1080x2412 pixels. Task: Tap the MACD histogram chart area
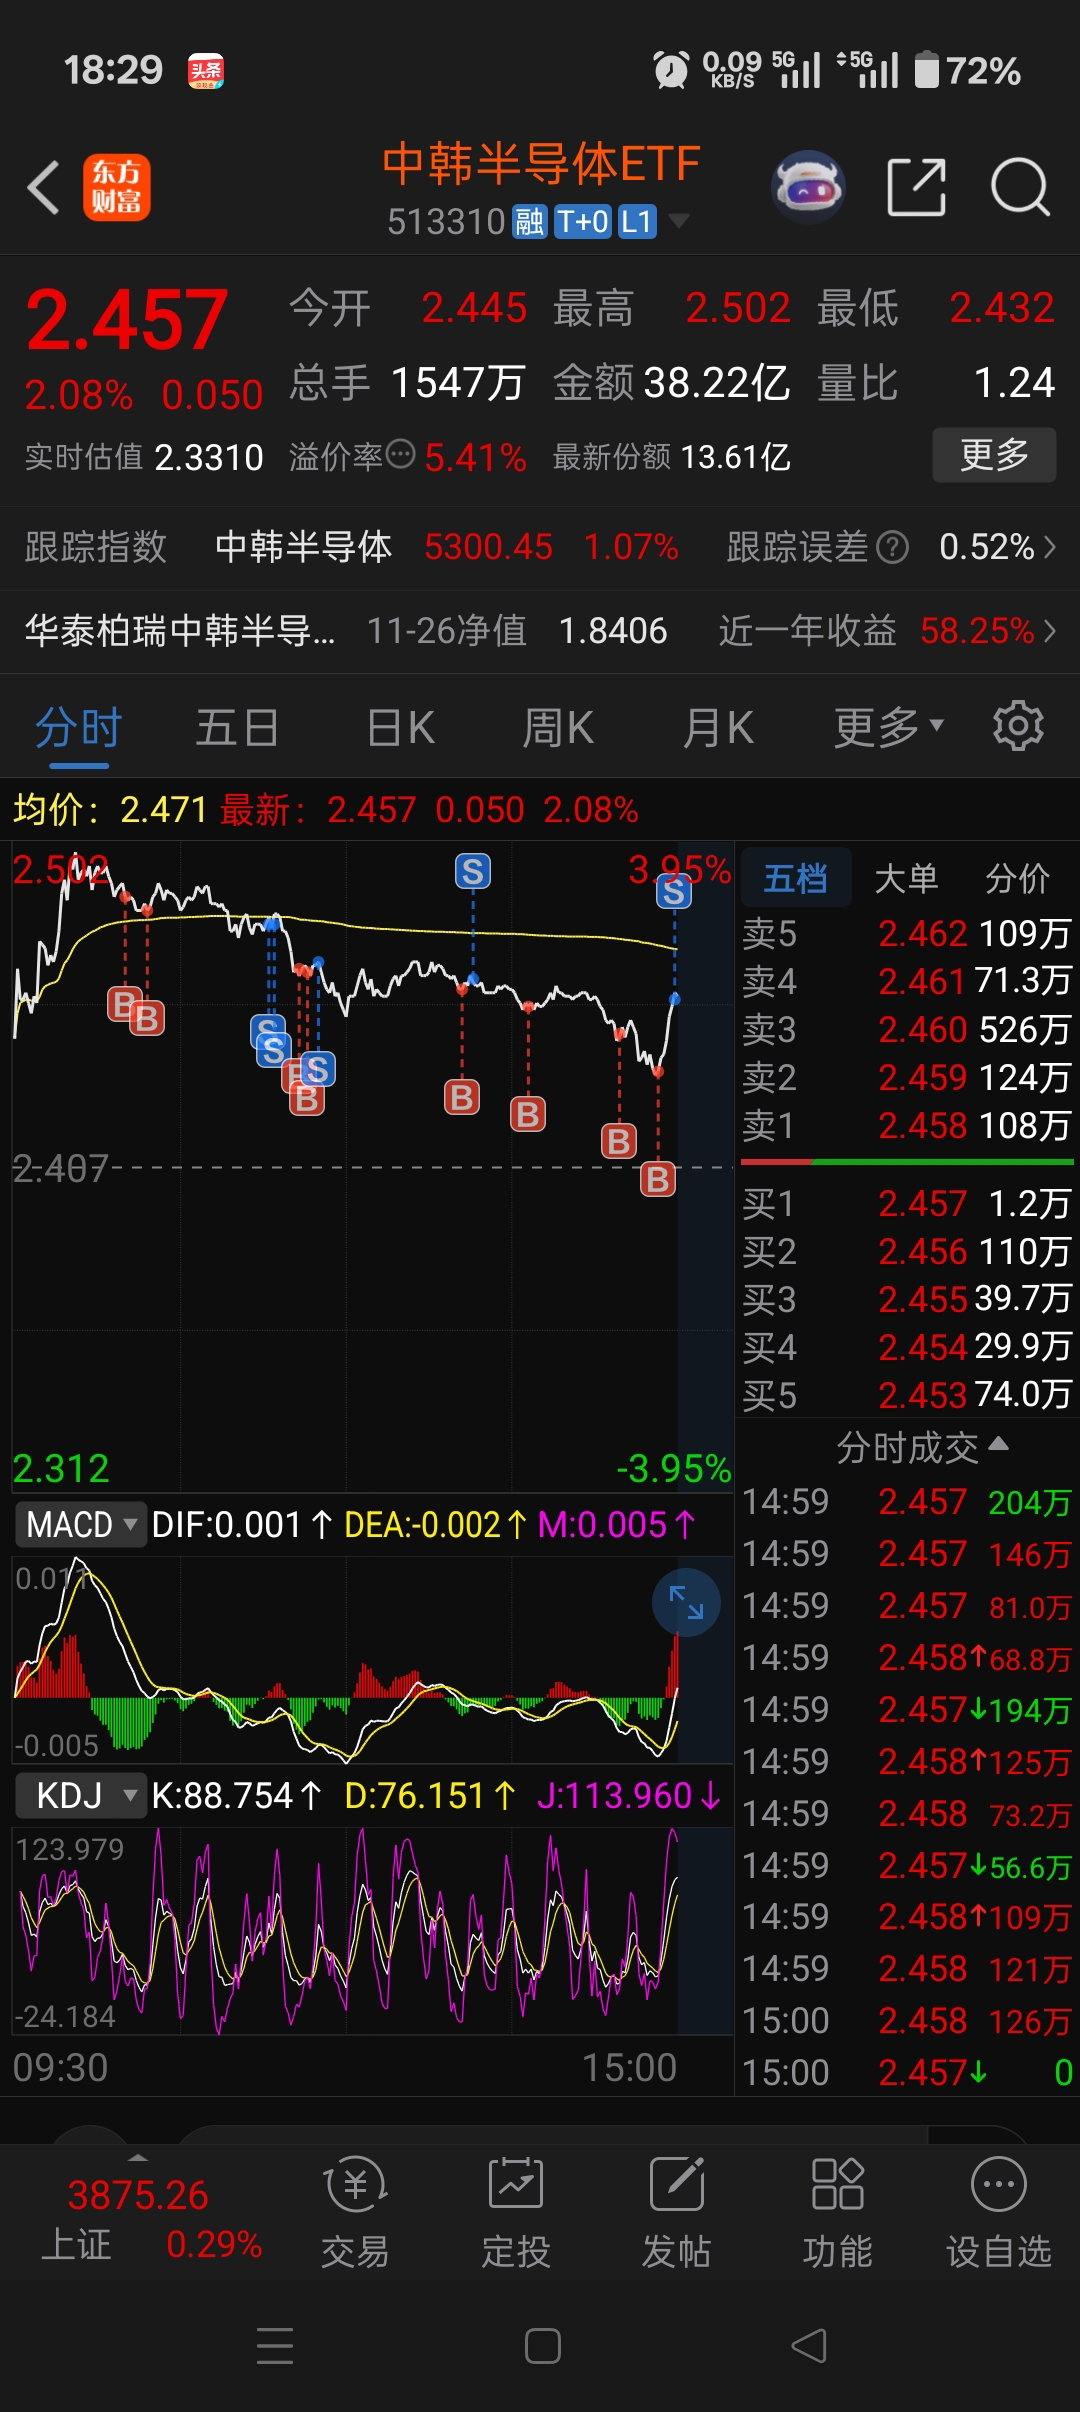click(x=372, y=1660)
